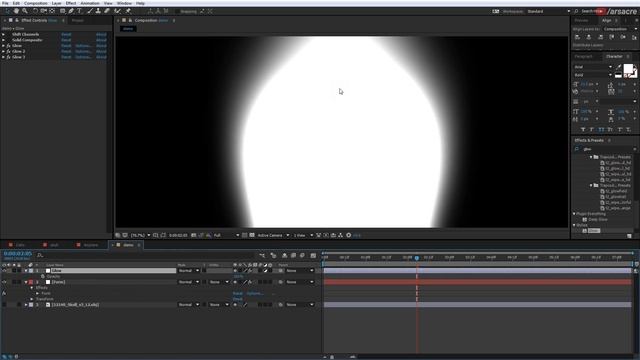Select the Brush tool
The width and height of the screenshot is (640, 360).
click(x=90, y=11)
